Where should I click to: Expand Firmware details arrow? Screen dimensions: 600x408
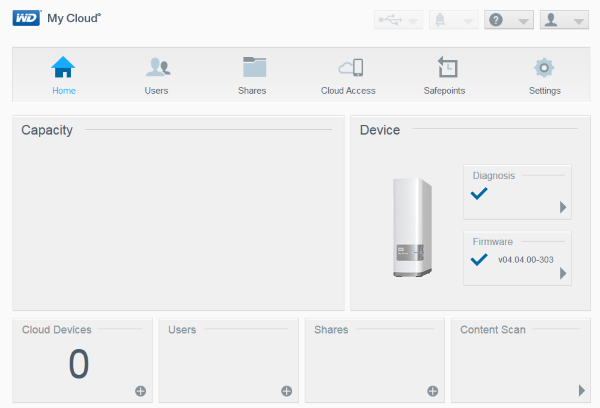point(562,273)
